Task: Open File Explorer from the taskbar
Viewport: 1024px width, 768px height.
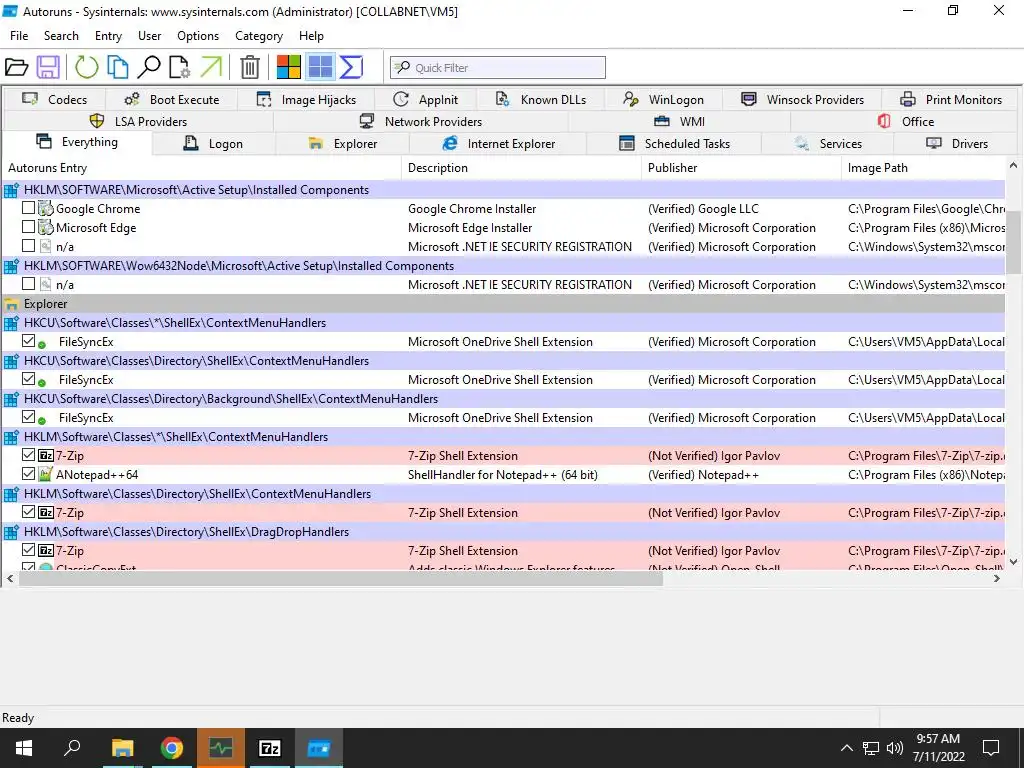Action: [122, 748]
